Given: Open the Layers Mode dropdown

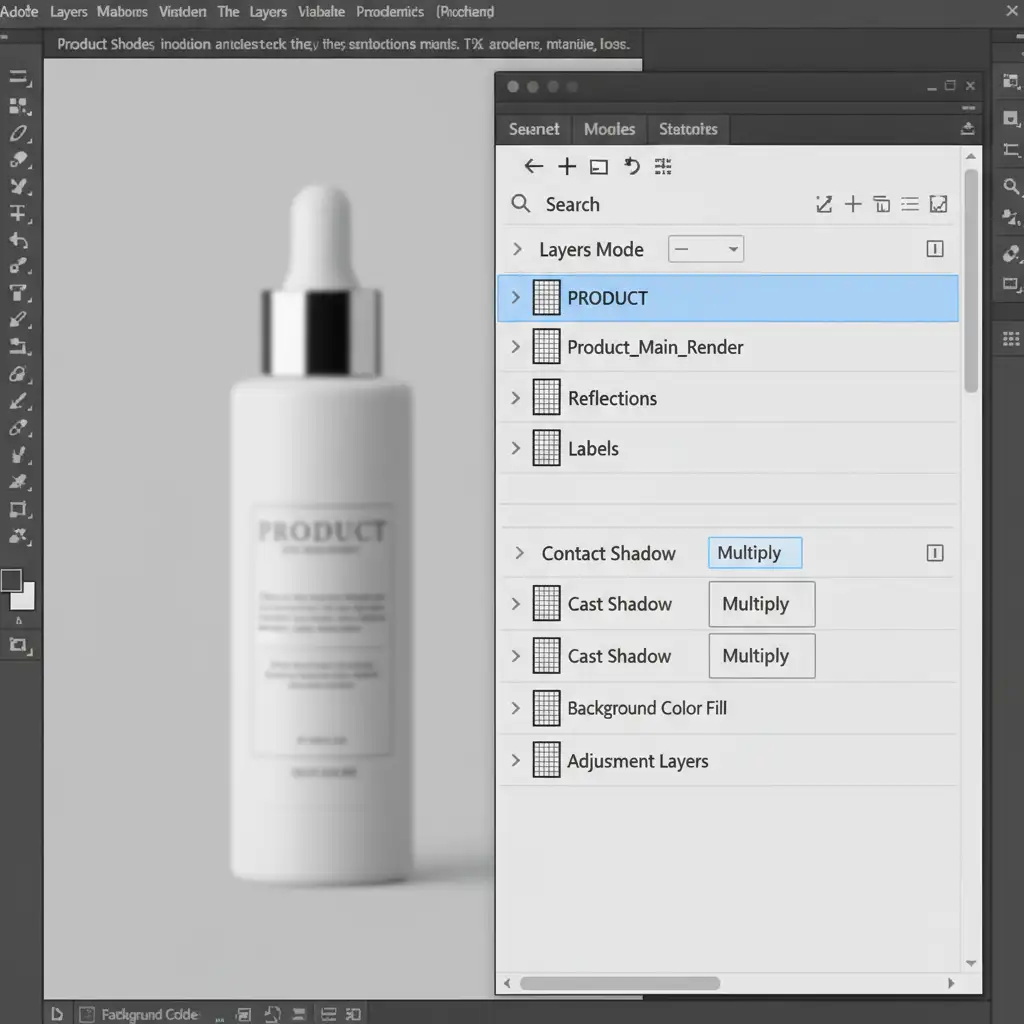Looking at the screenshot, I should pos(705,250).
